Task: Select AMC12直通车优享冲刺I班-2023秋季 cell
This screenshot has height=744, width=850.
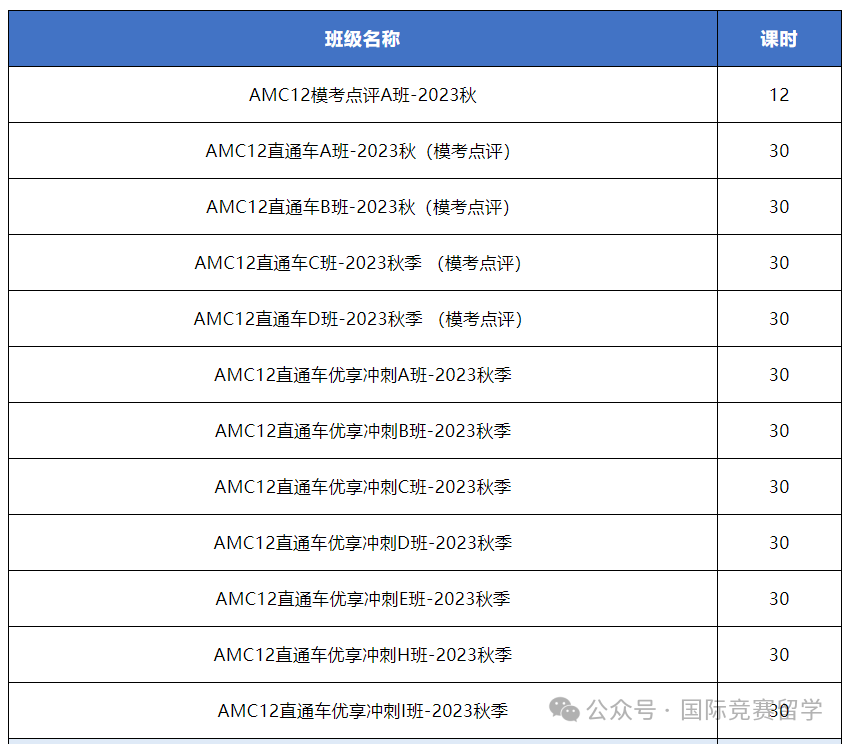Action: 363,710
